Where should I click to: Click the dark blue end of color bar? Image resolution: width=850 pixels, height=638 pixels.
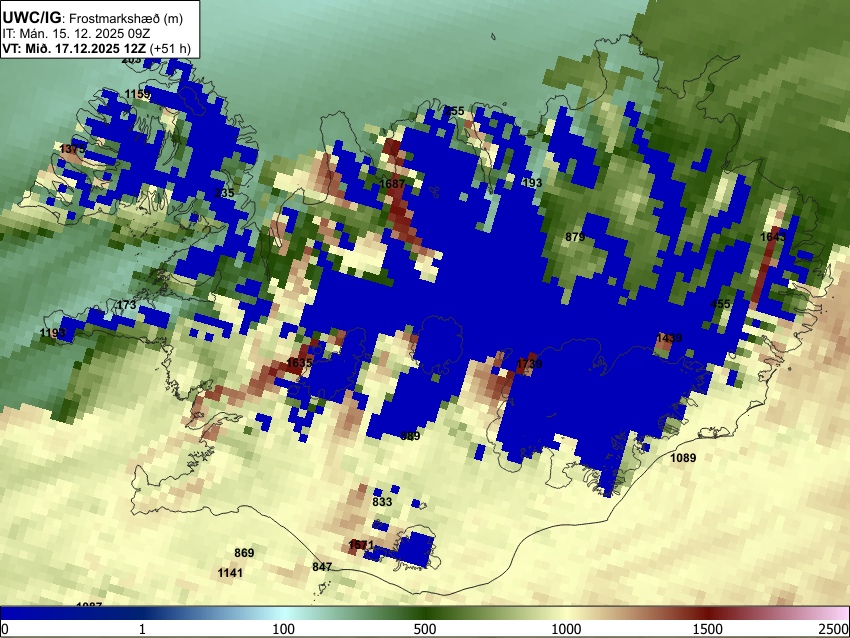coord(33,614)
